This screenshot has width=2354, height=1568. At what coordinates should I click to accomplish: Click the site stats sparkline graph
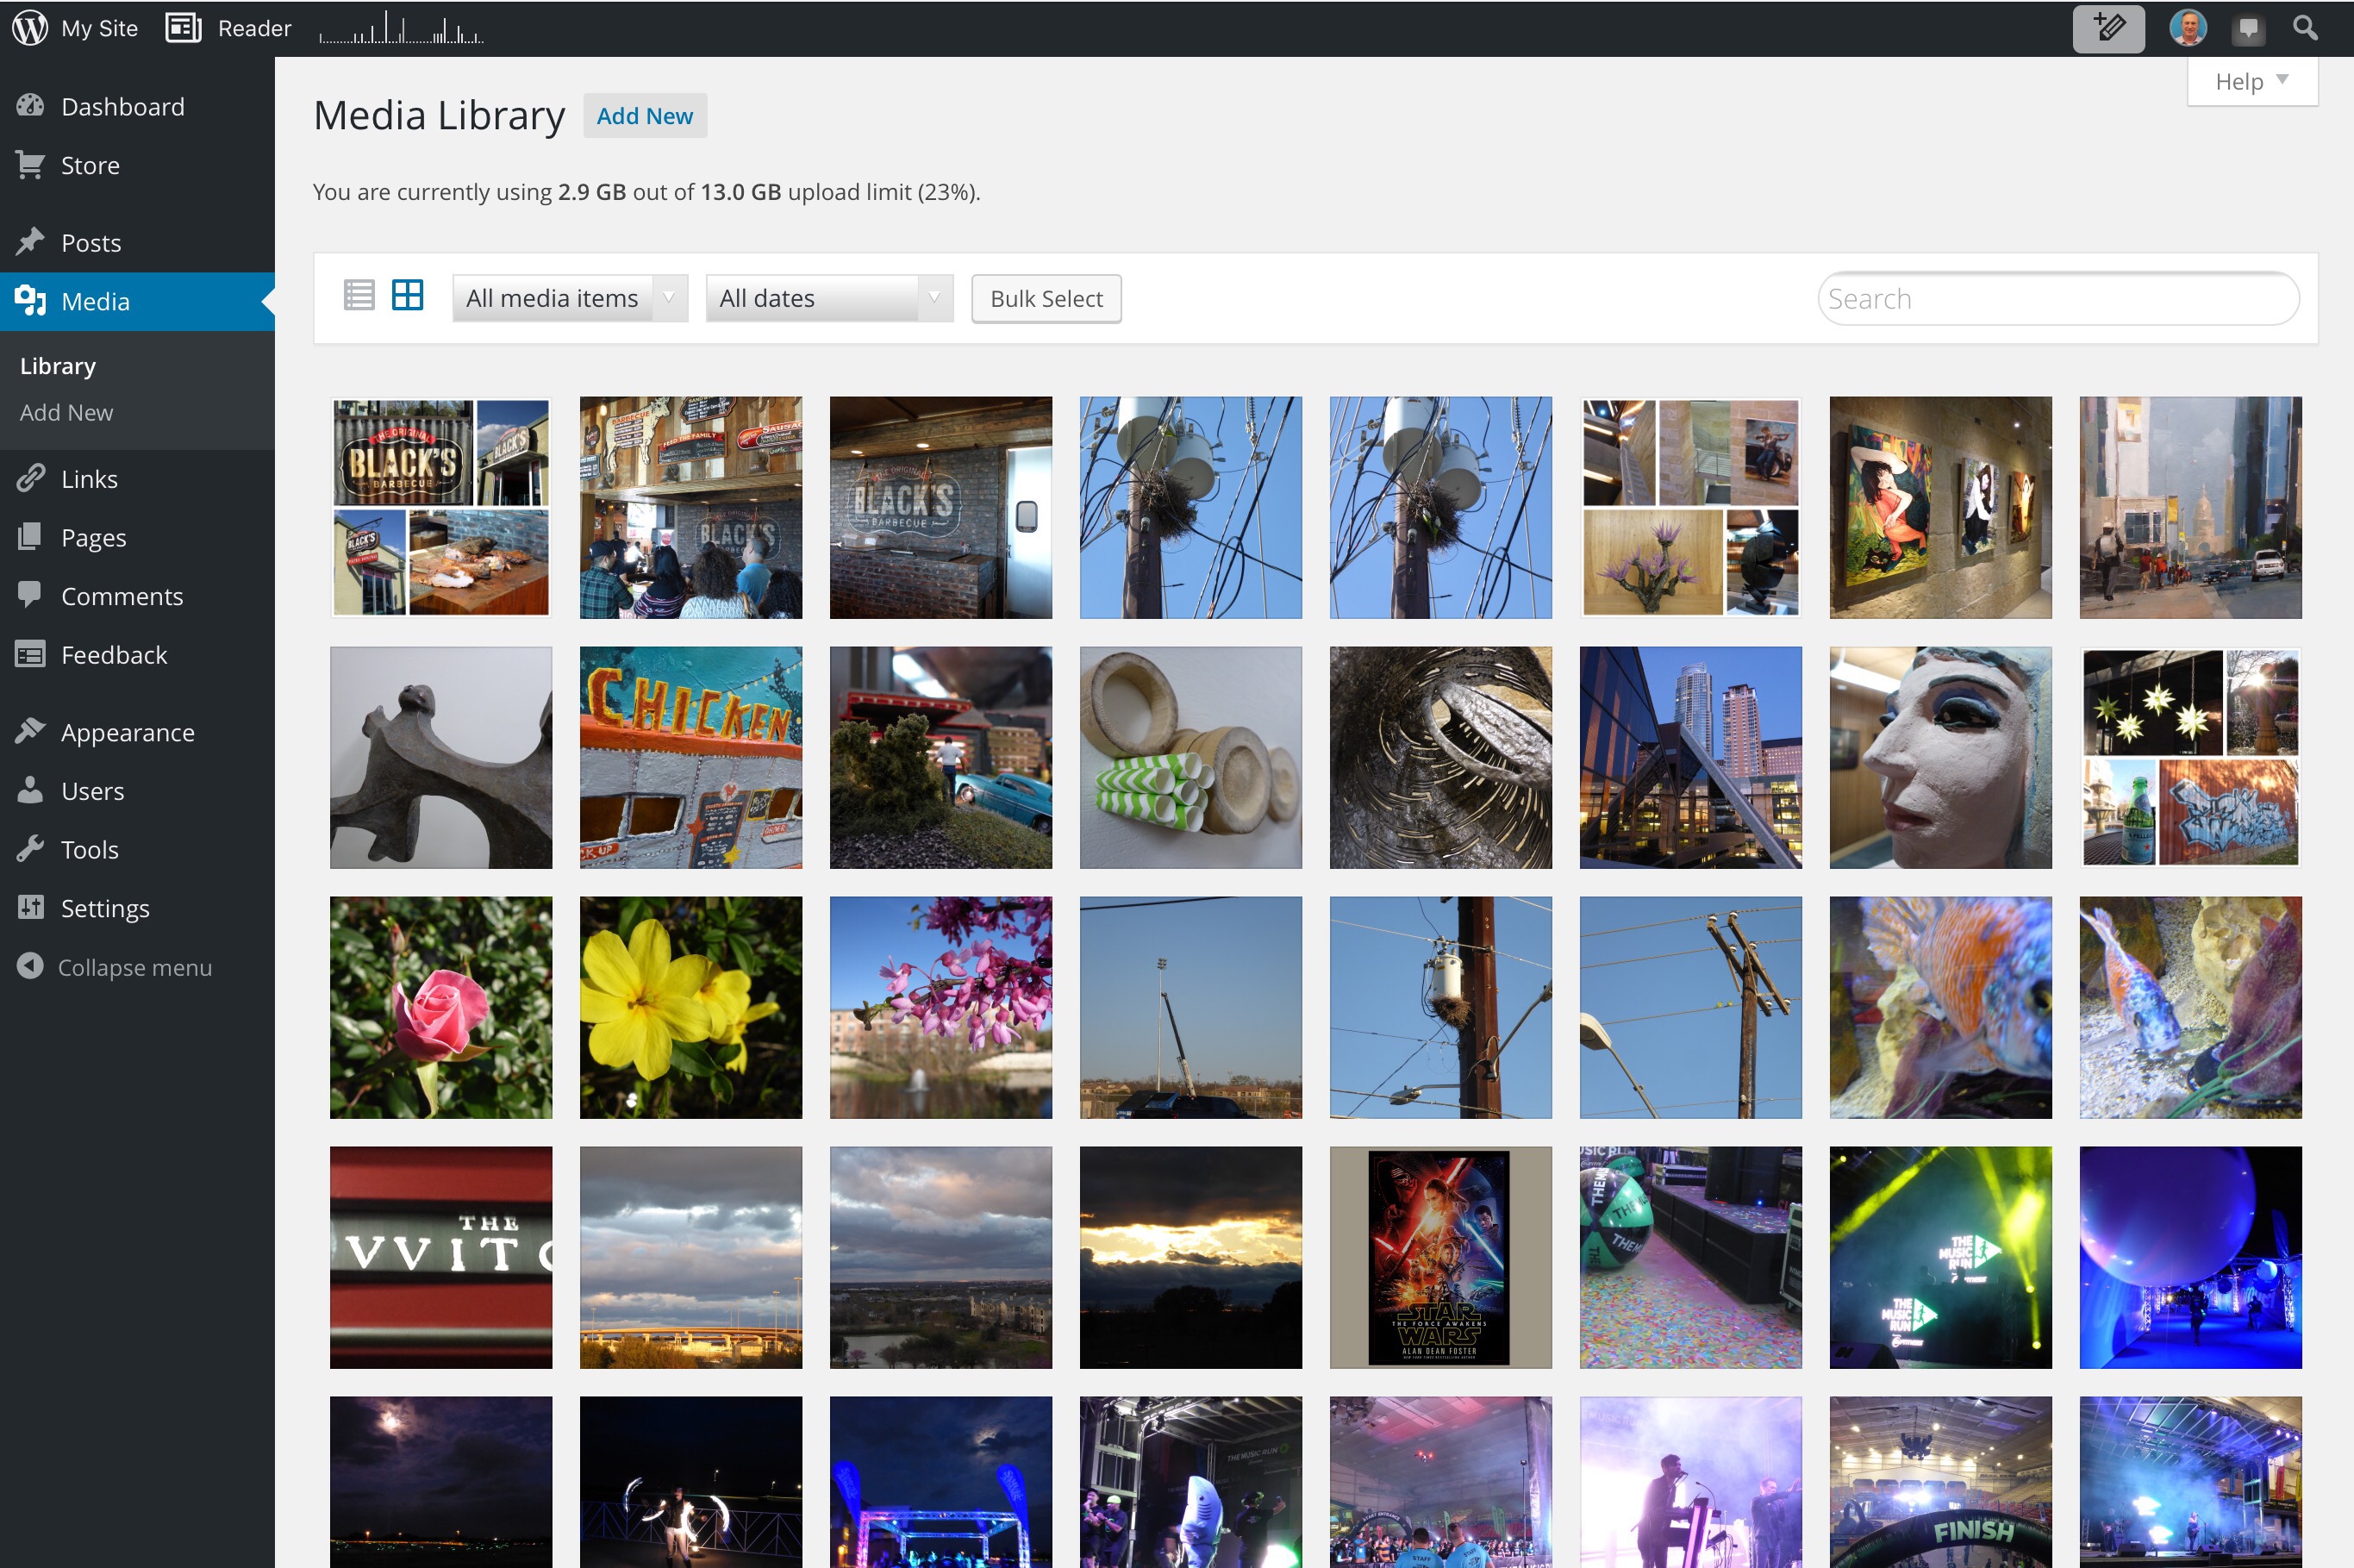tap(401, 30)
